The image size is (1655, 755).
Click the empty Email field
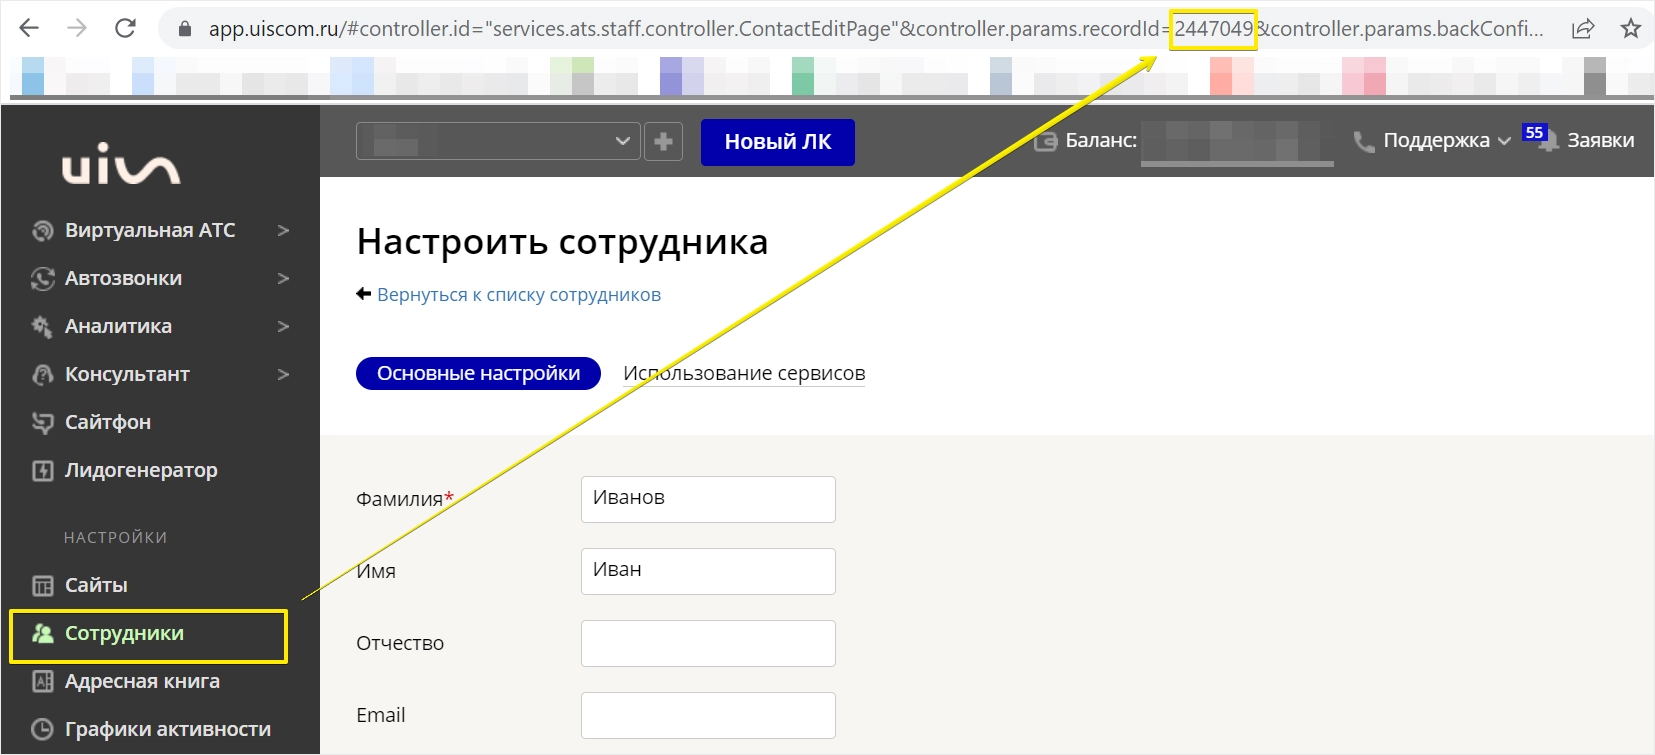point(708,715)
